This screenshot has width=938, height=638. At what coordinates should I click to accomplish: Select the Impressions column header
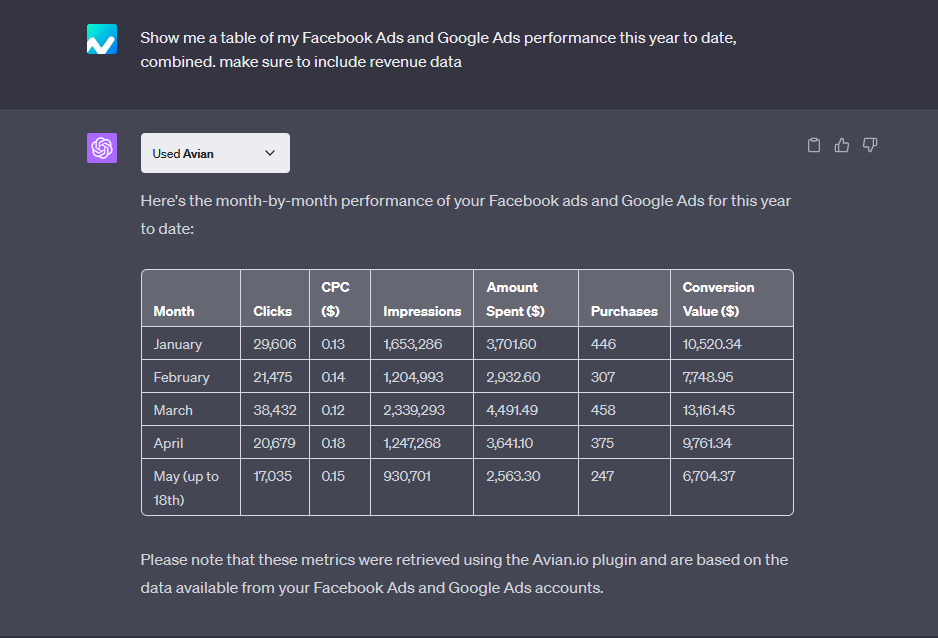click(422, 312)
